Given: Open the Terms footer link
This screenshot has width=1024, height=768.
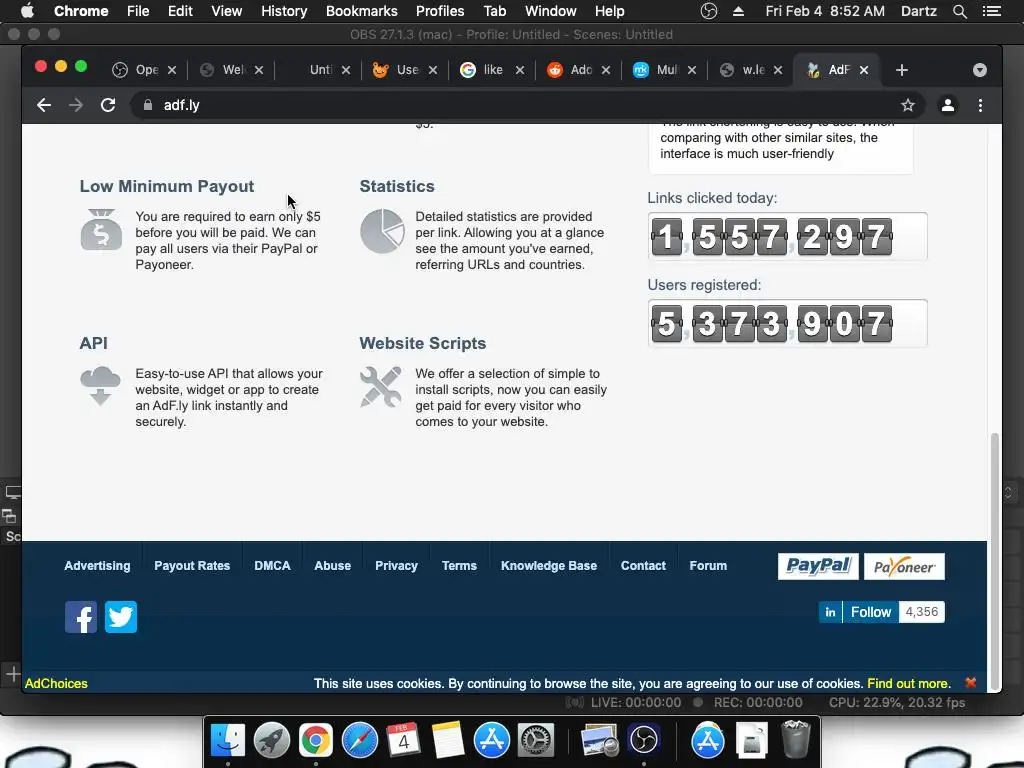Looking at the screenshot, I should coord(459,566).
